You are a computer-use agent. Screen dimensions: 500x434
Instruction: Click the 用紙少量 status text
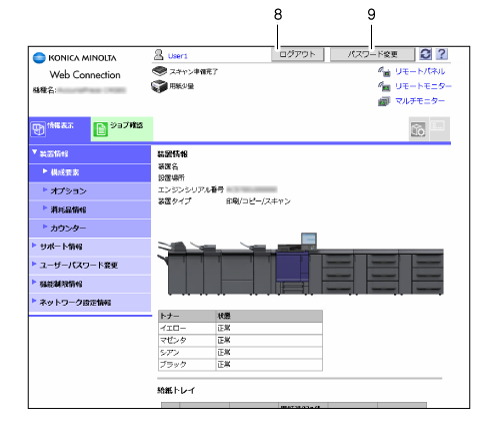[182, 86]
